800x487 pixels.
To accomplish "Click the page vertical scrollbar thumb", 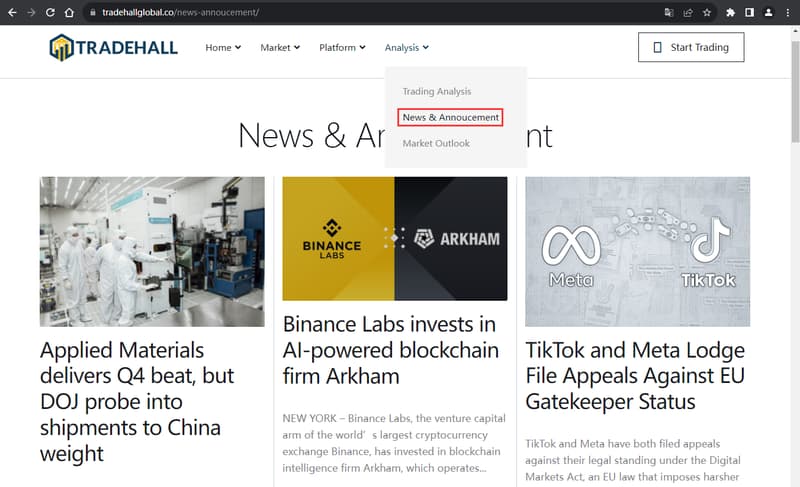I will point(795,92).
